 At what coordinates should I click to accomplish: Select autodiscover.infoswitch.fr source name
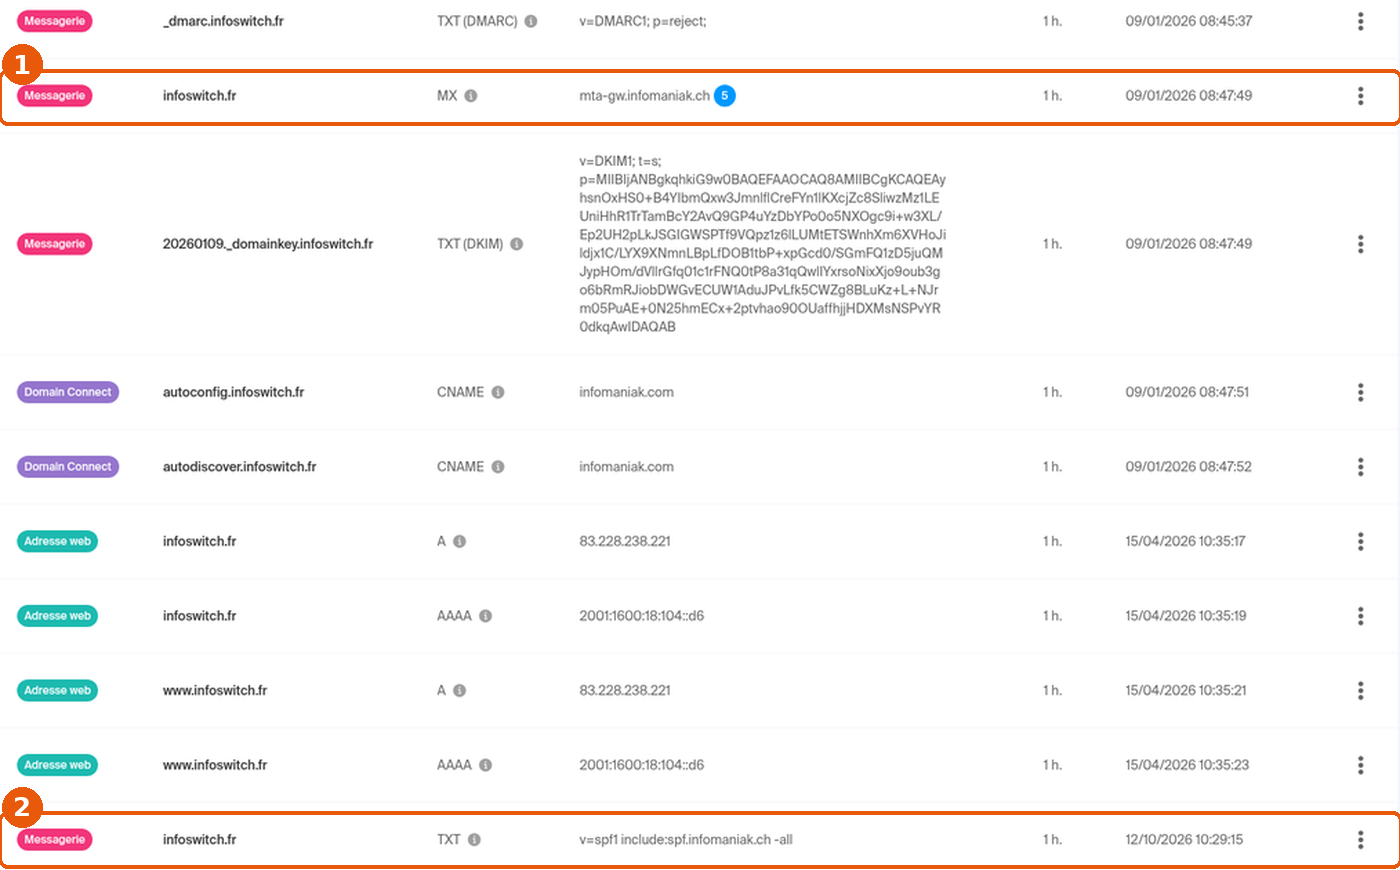[240, 467]
